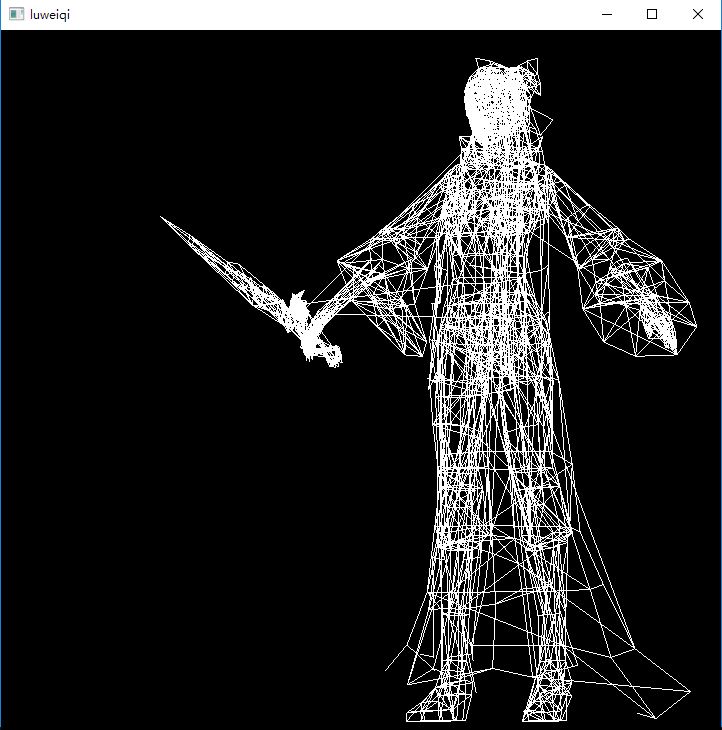
Task: Maximize the luweiqi window
Action: point(652,14)
